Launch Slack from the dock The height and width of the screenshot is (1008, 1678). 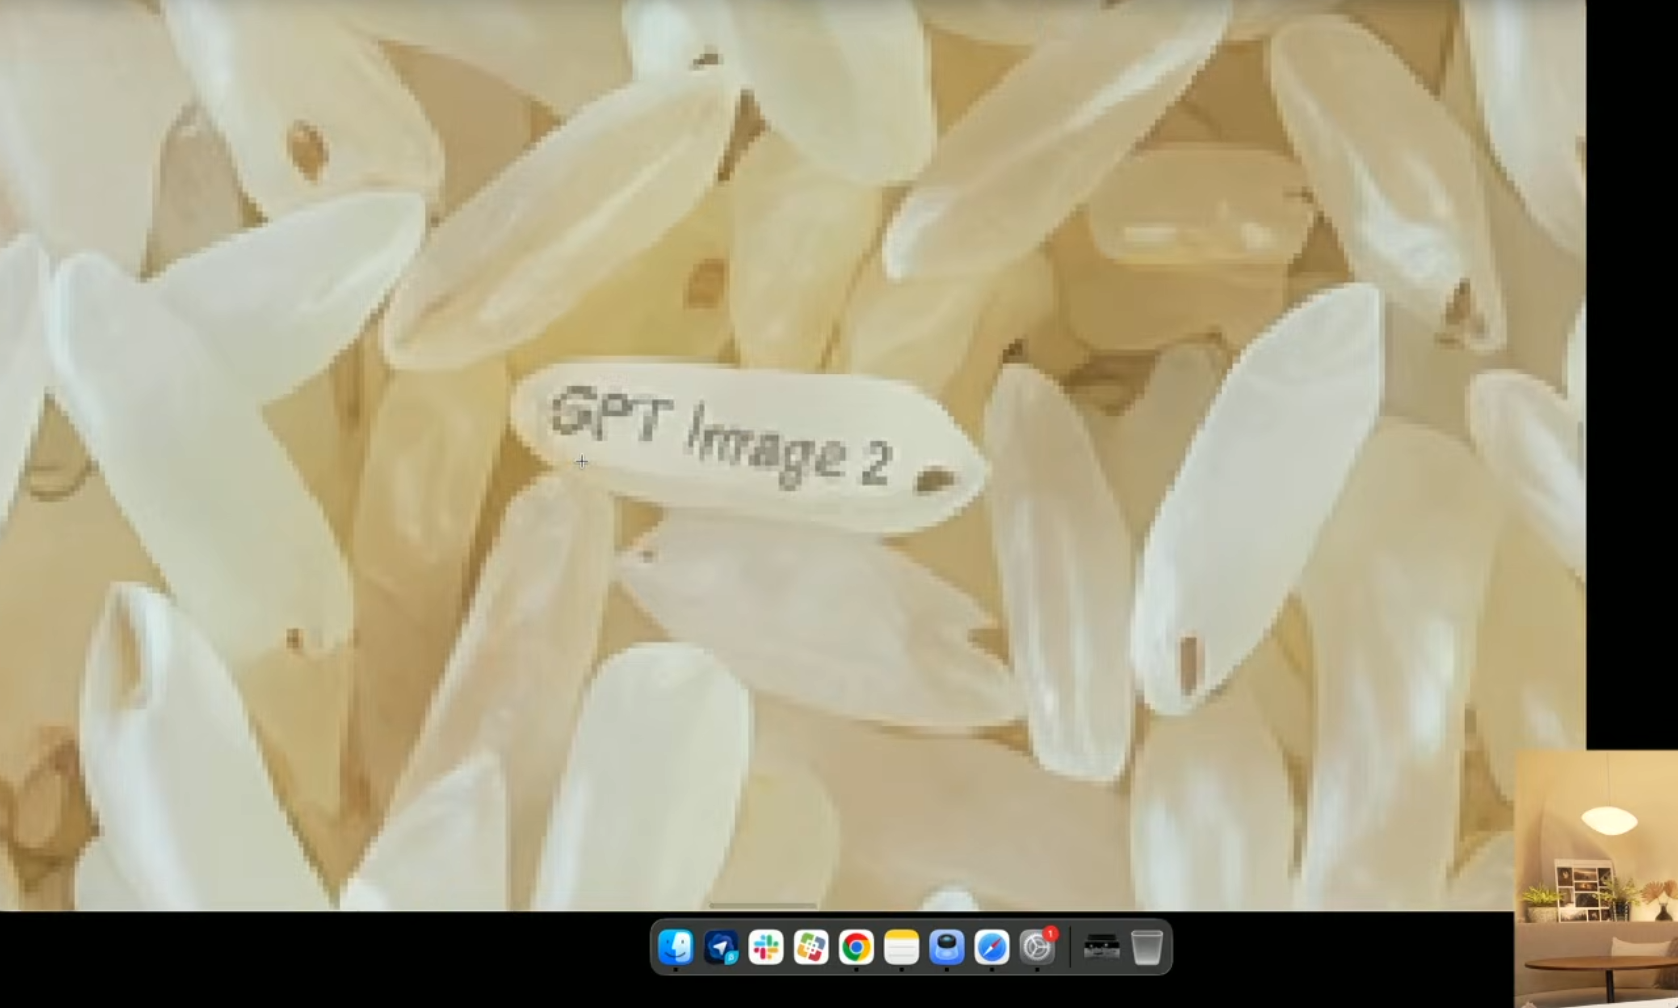[766, 946]
